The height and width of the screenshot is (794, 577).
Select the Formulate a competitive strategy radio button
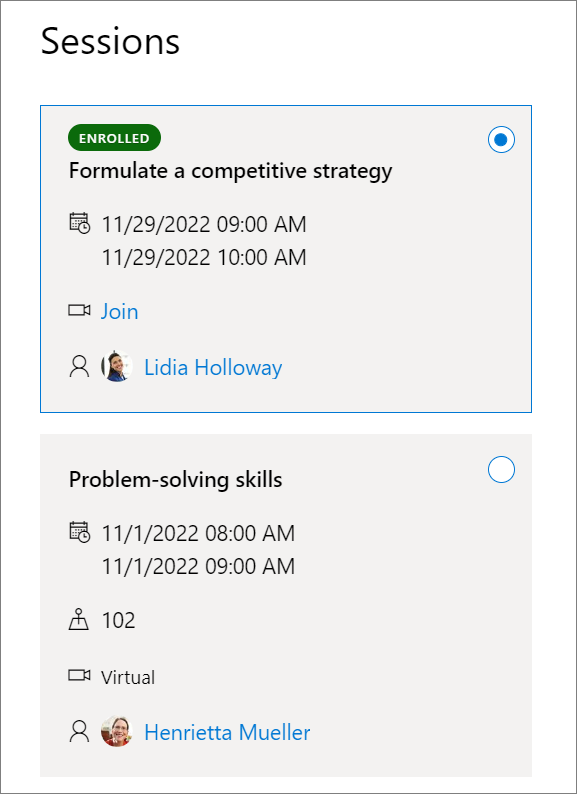(x=501, y=140)
